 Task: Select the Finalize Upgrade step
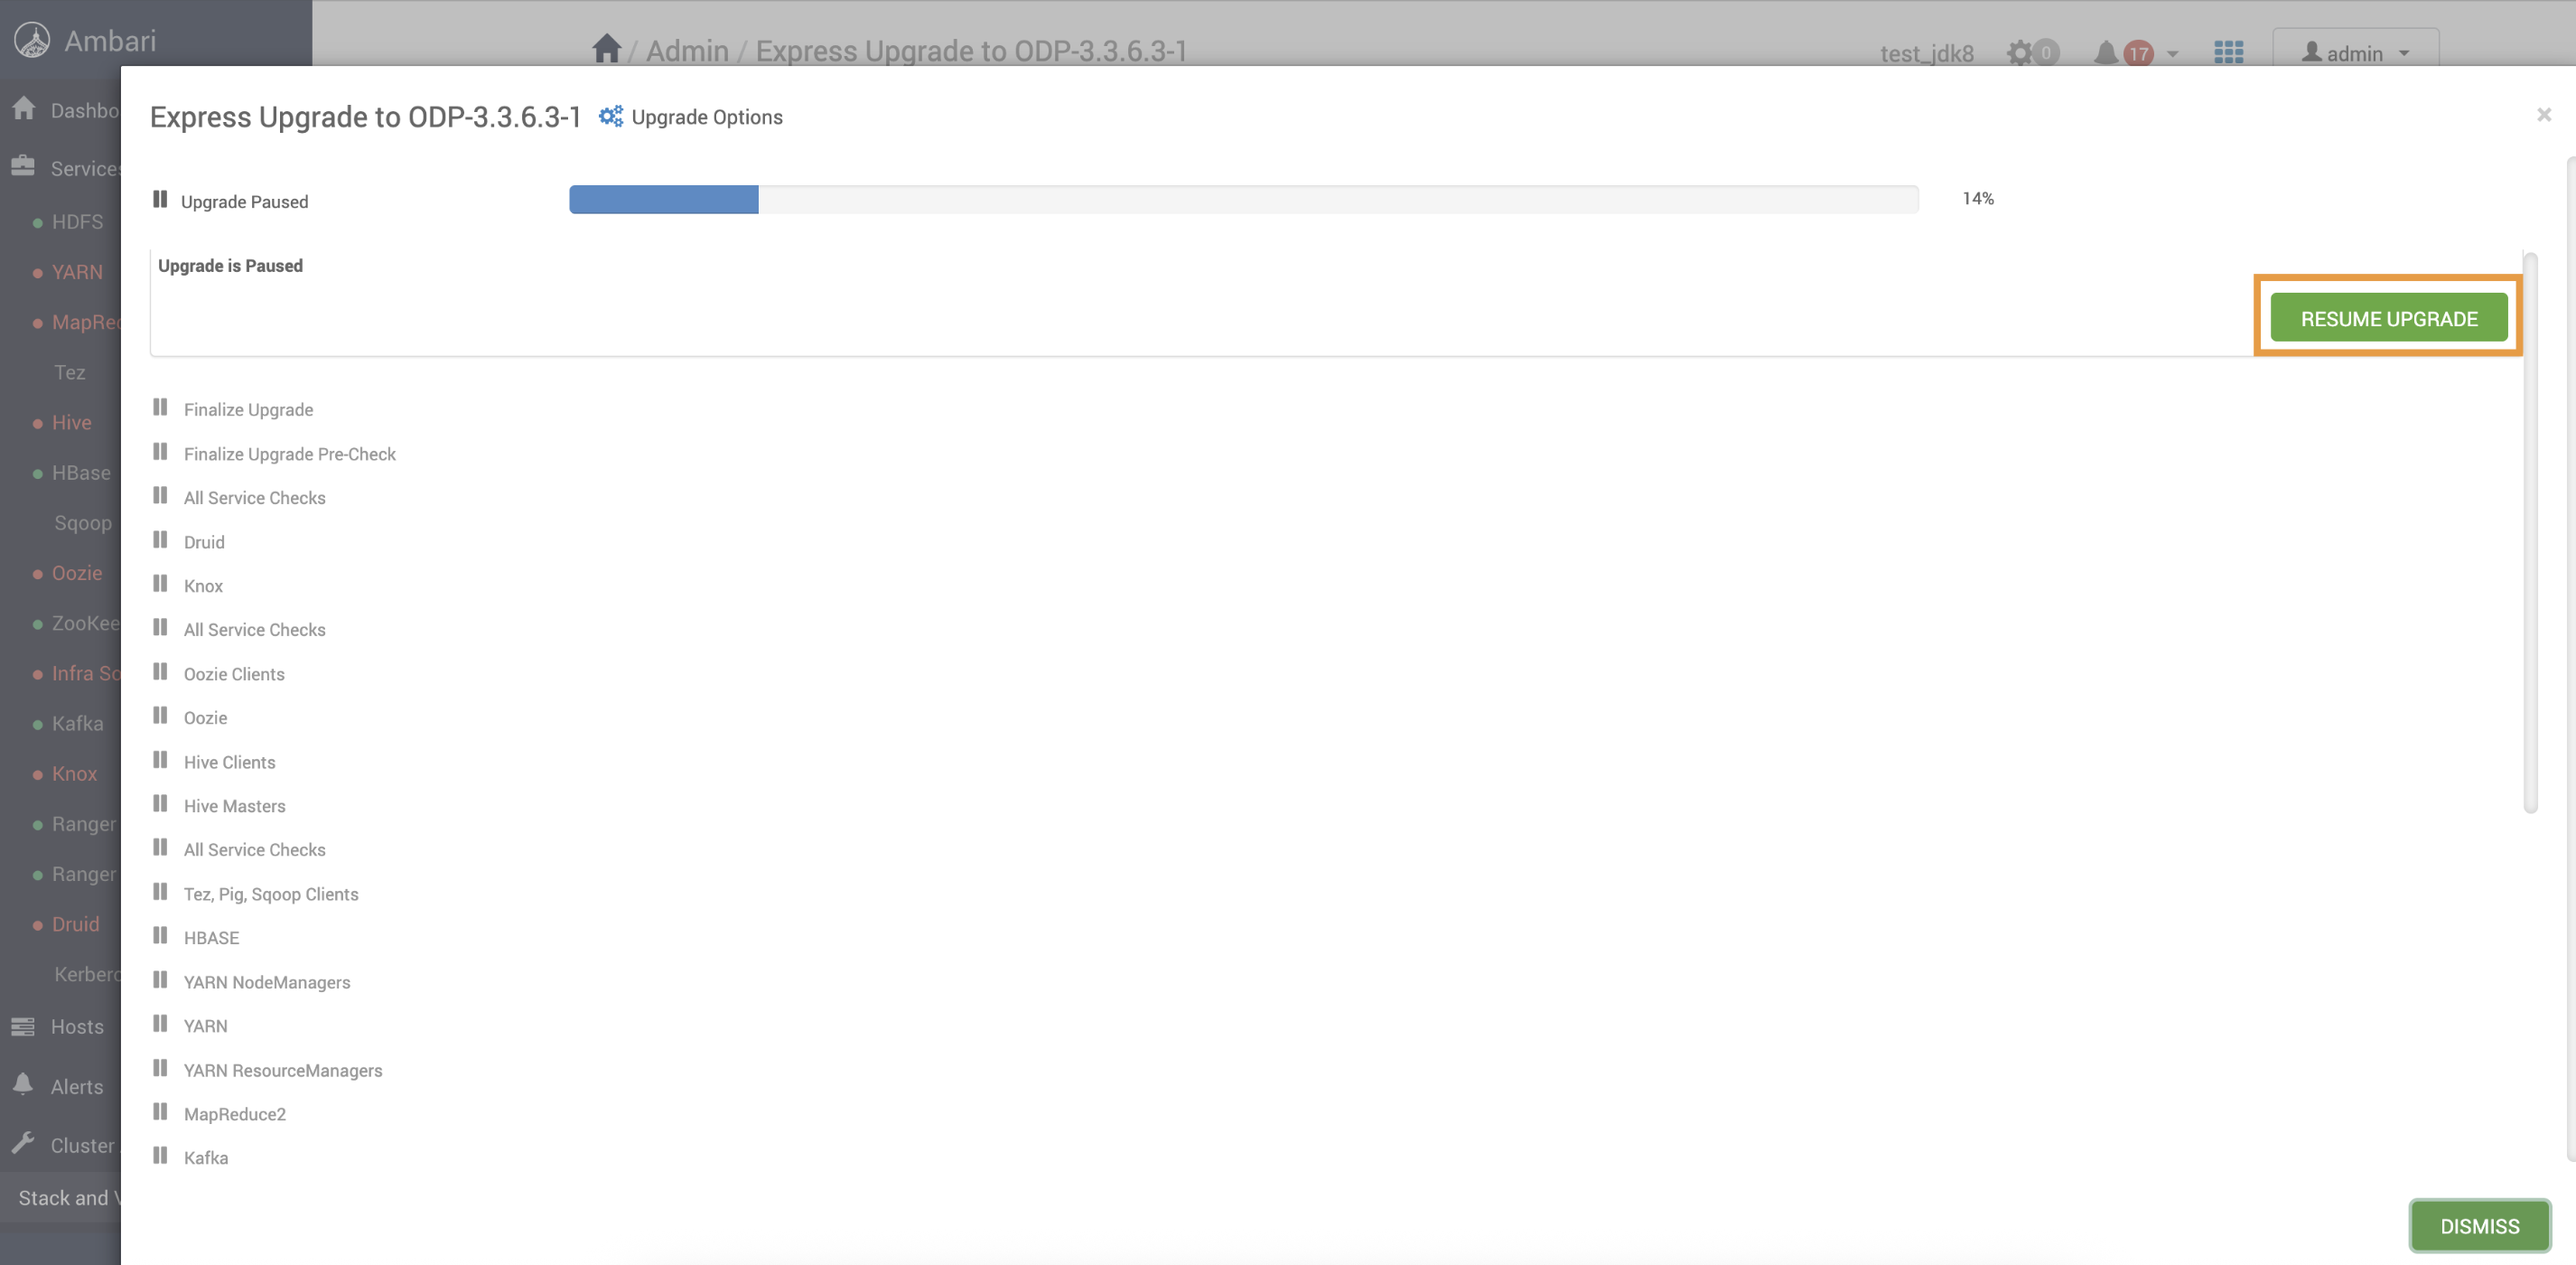(248, 409)
